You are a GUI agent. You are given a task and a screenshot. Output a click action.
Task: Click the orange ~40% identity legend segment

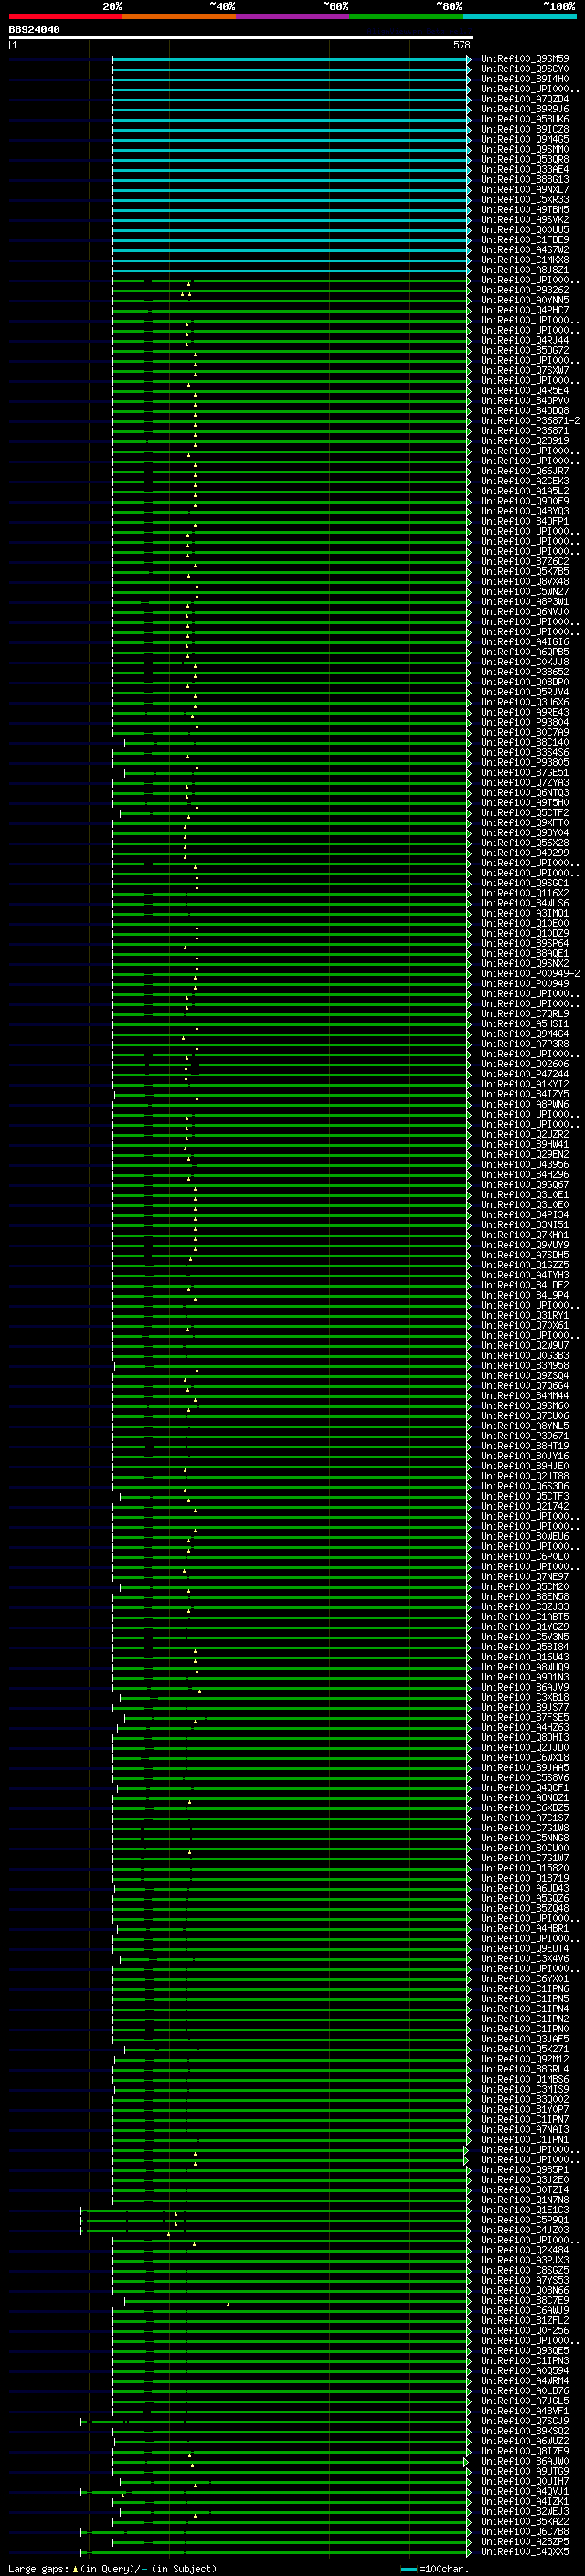tap(179, 16)
